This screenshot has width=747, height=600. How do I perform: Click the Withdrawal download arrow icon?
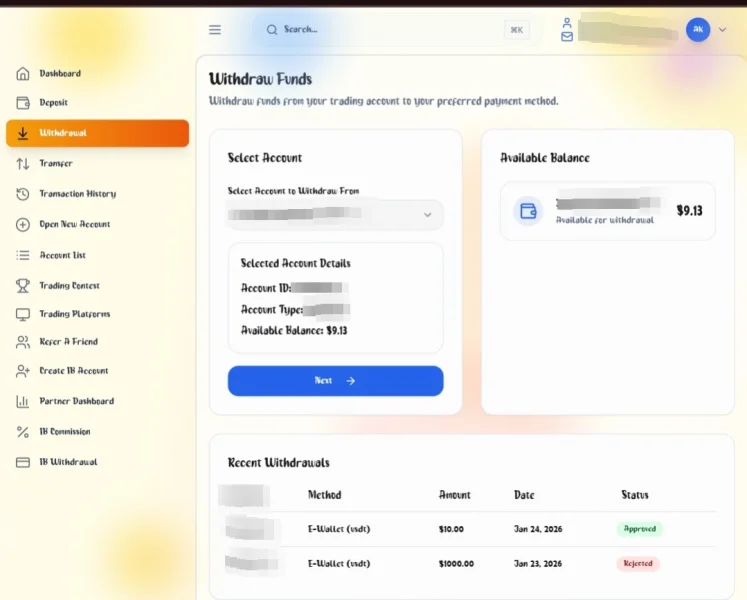[22, 133]
